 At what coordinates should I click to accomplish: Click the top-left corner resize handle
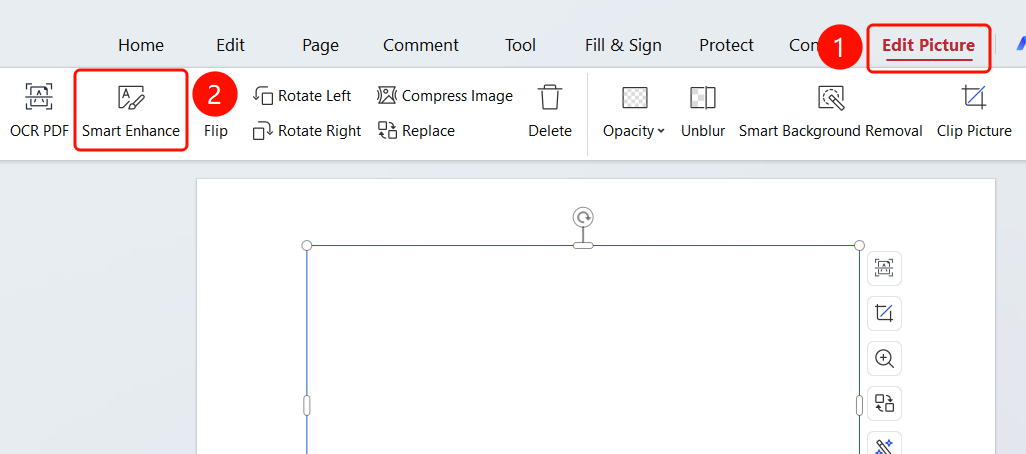pos(307,245)
